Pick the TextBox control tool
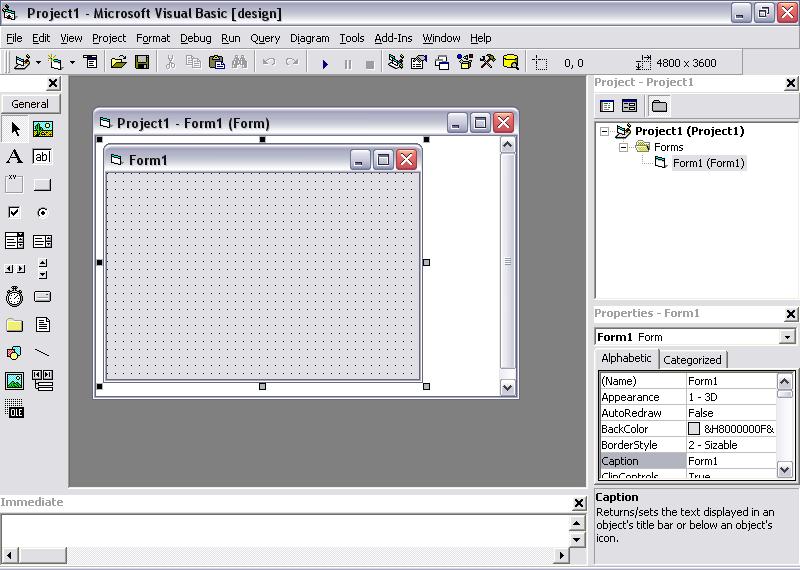This screenshot has width=800, height=570. tap(42, 157)
